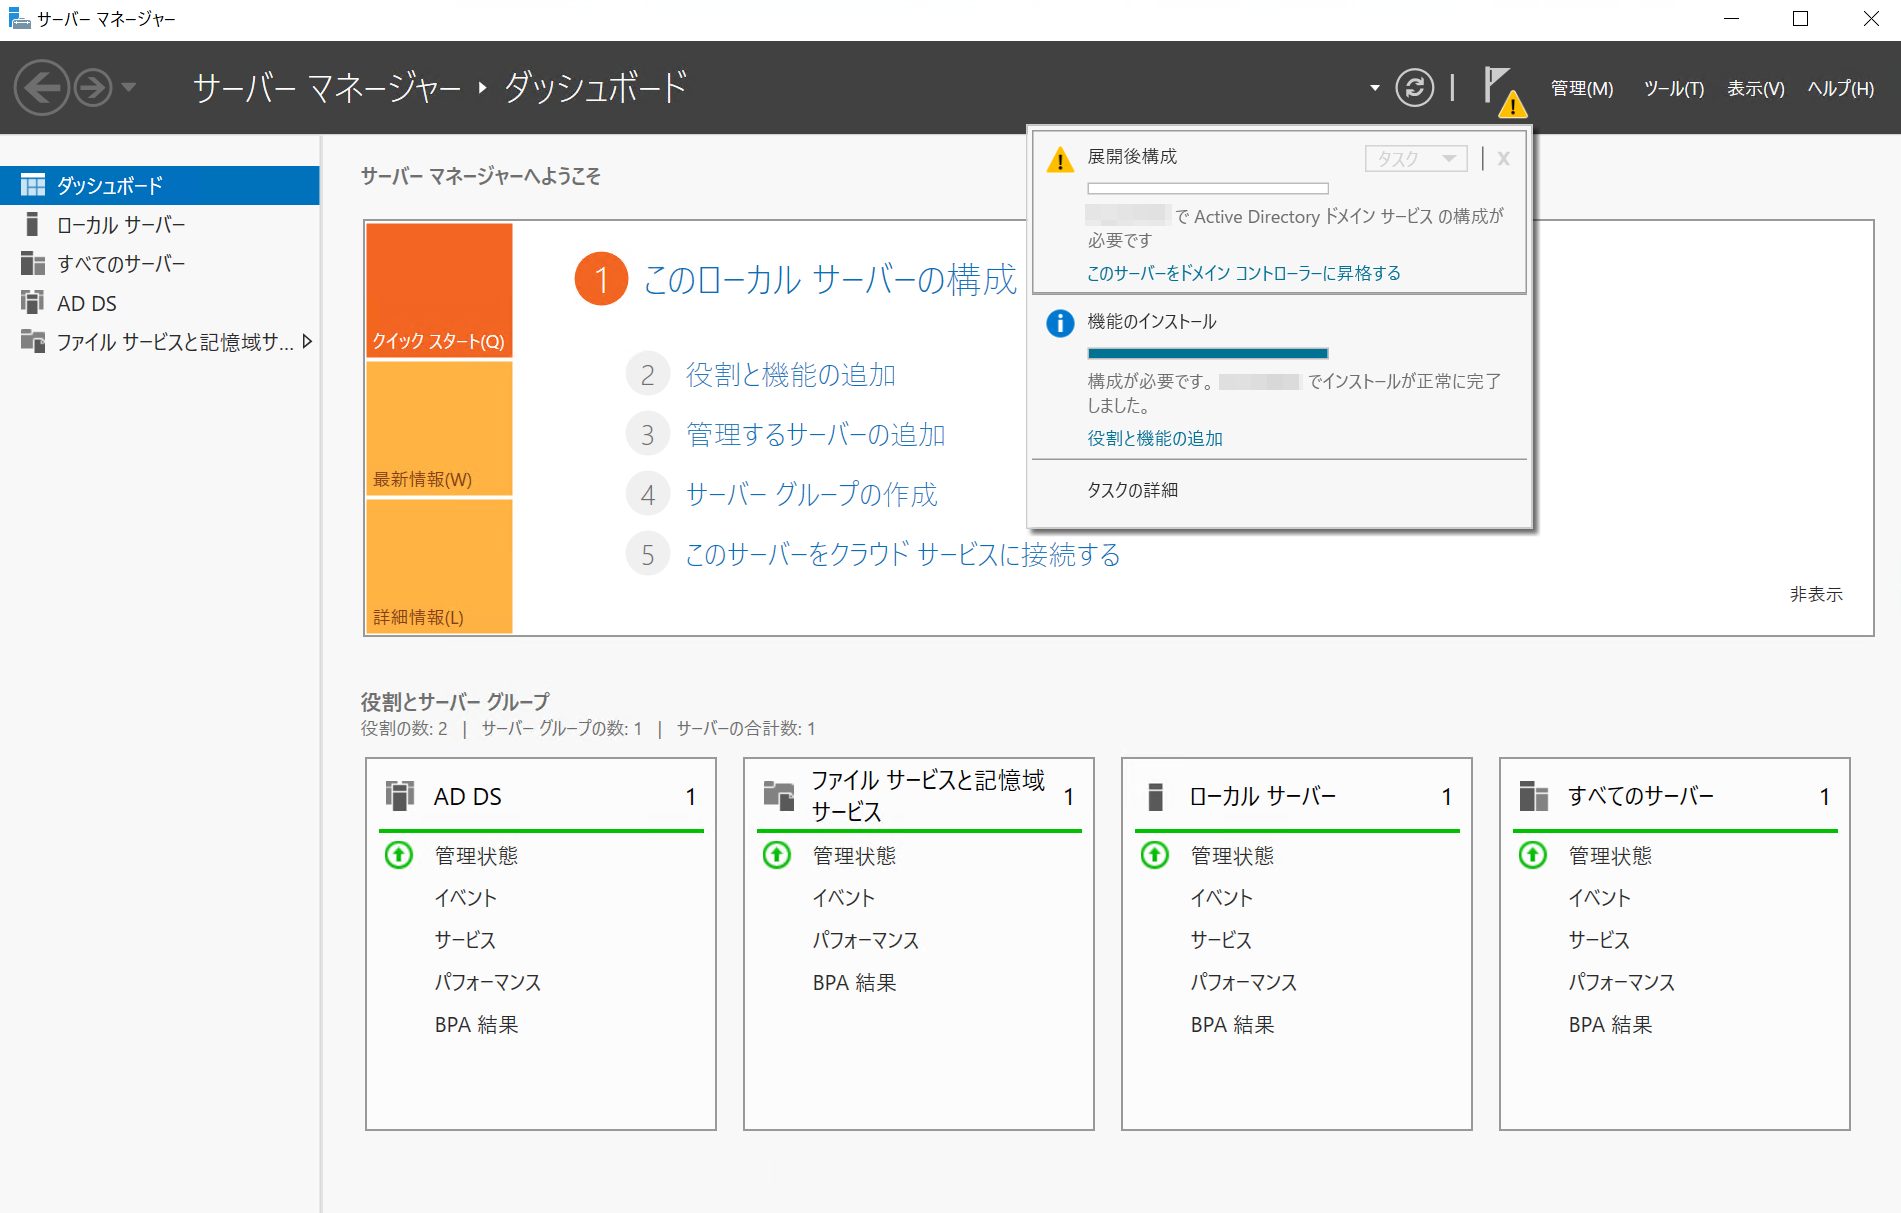Click the forward navigation arrow
1901x1213 pixels.
pyautogui.click(x=93, y=88)
